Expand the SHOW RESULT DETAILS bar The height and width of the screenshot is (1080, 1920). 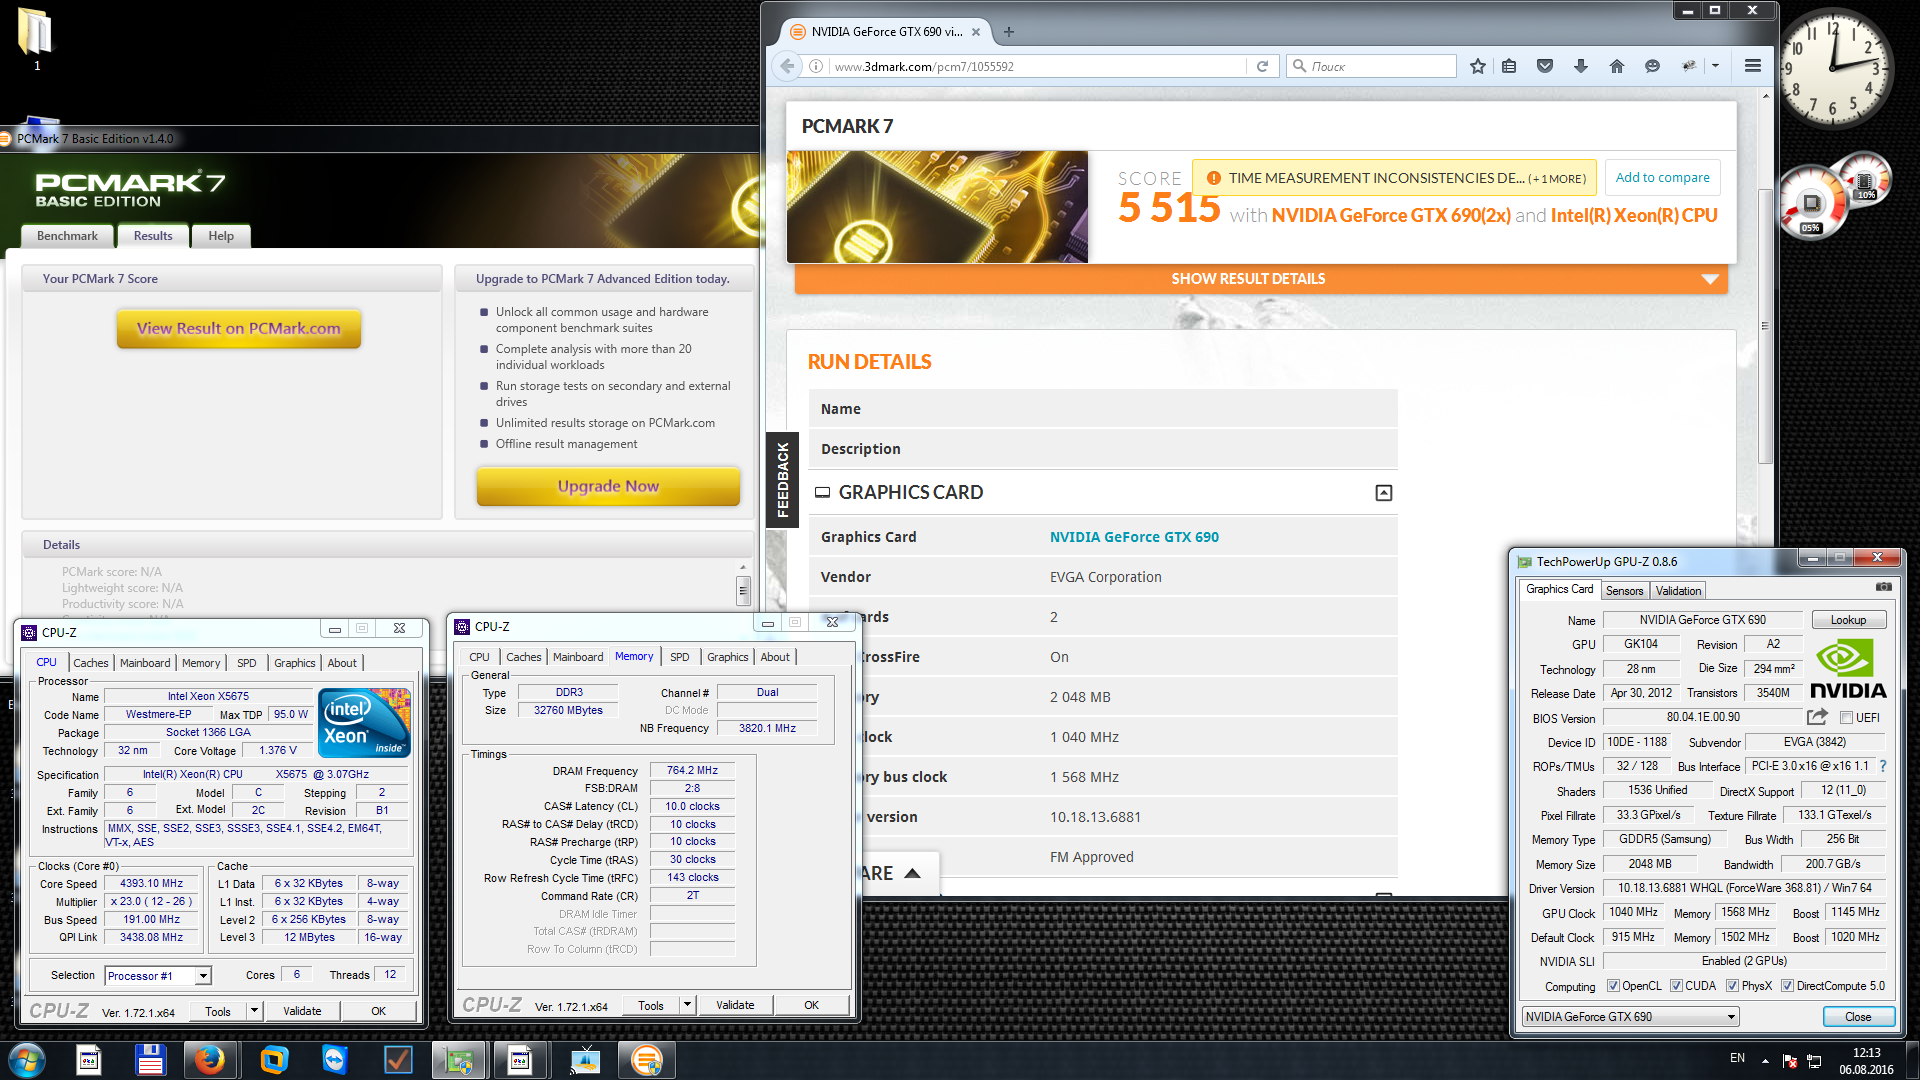pyautogui.click(x=1261, y=279)
